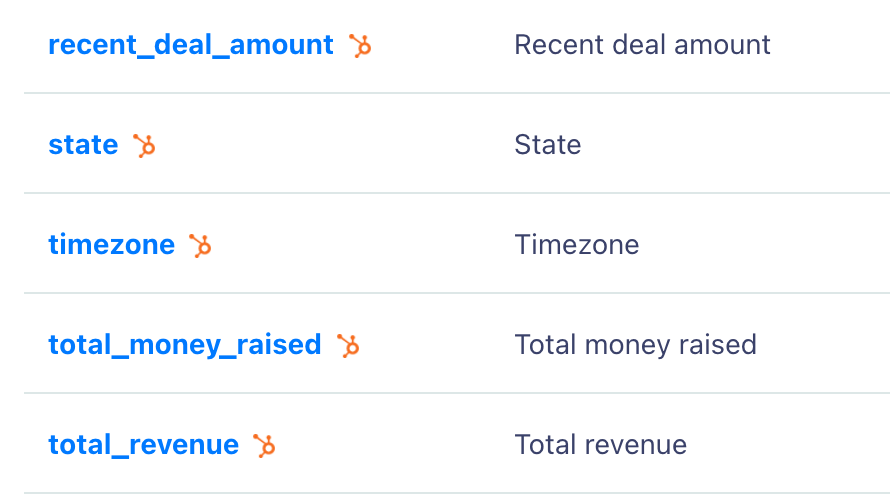Click the table row for the state property
The width and height of the screenshot is (890, 502).
click(x=457, y=143)
